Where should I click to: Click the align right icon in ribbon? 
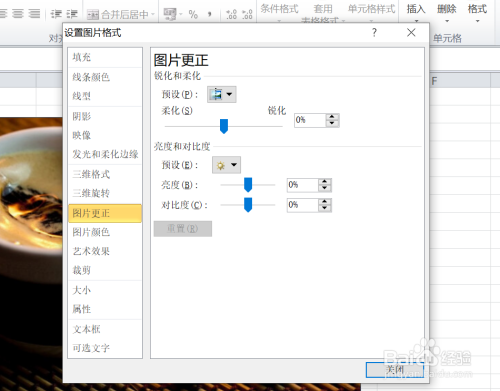tap(34, 14)
